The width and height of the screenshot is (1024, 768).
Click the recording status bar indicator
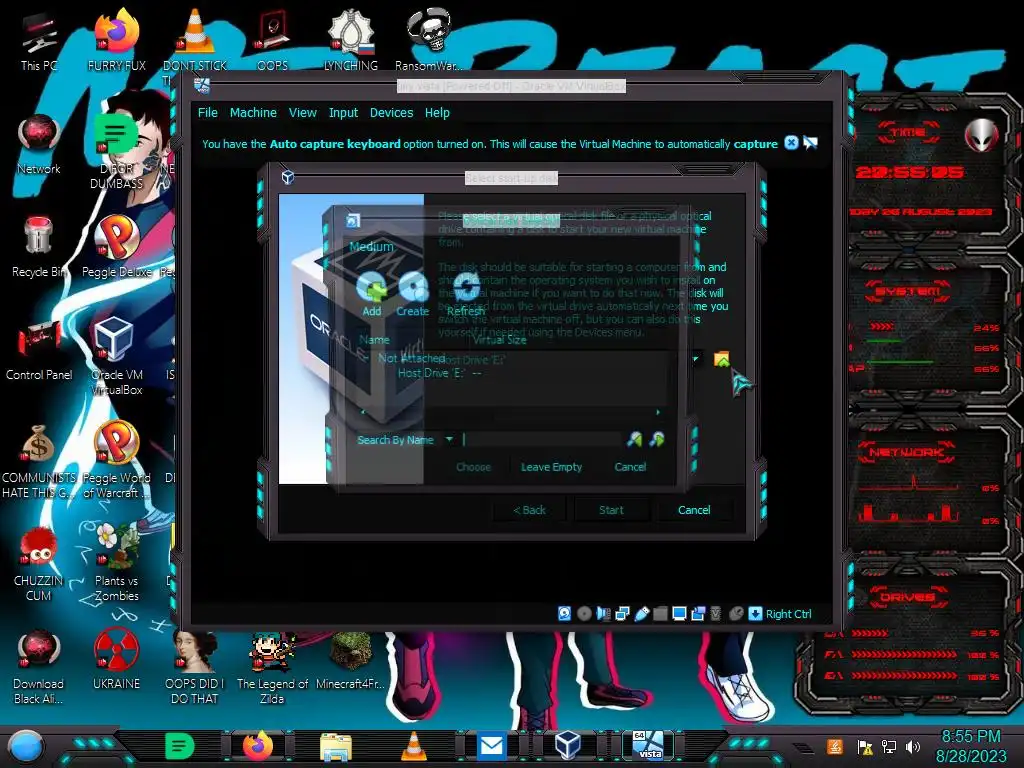(x=698, y=614)
